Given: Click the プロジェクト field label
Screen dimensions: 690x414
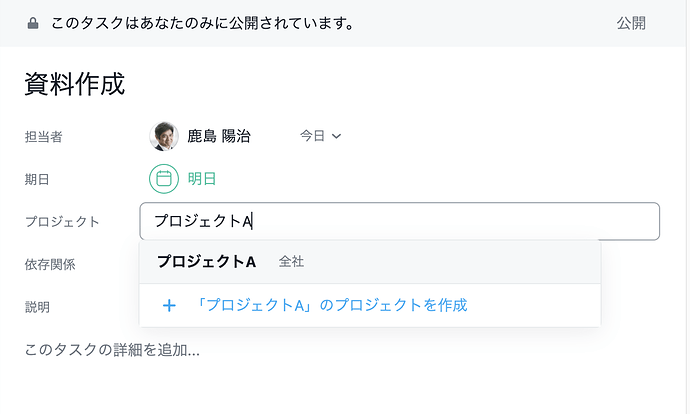Looking at the screenshot, I should coord(62,221).
